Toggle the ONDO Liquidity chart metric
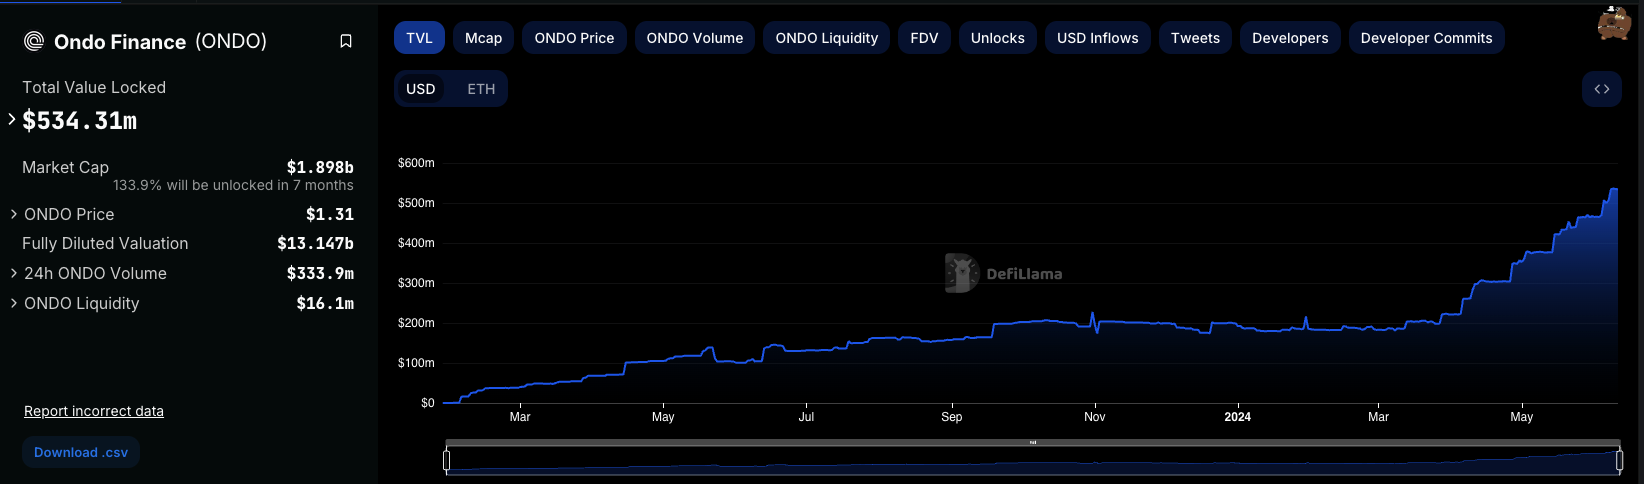1644x484 pixels. (x=827, y=38)
